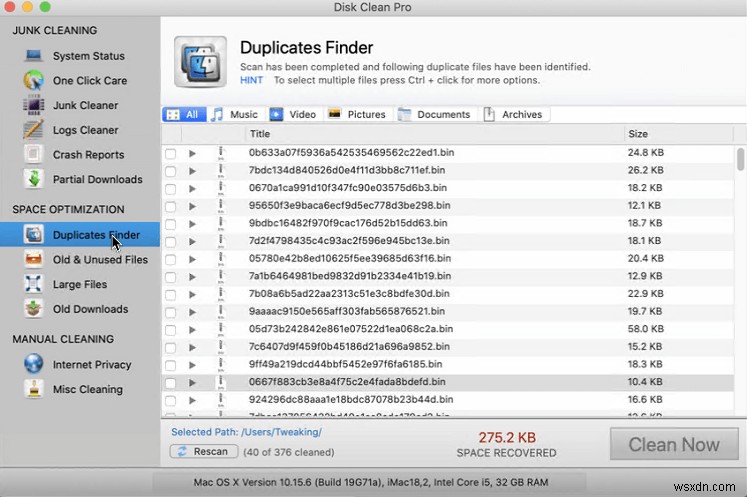
Task: Switch to the All tab
Action: point(184,114)
